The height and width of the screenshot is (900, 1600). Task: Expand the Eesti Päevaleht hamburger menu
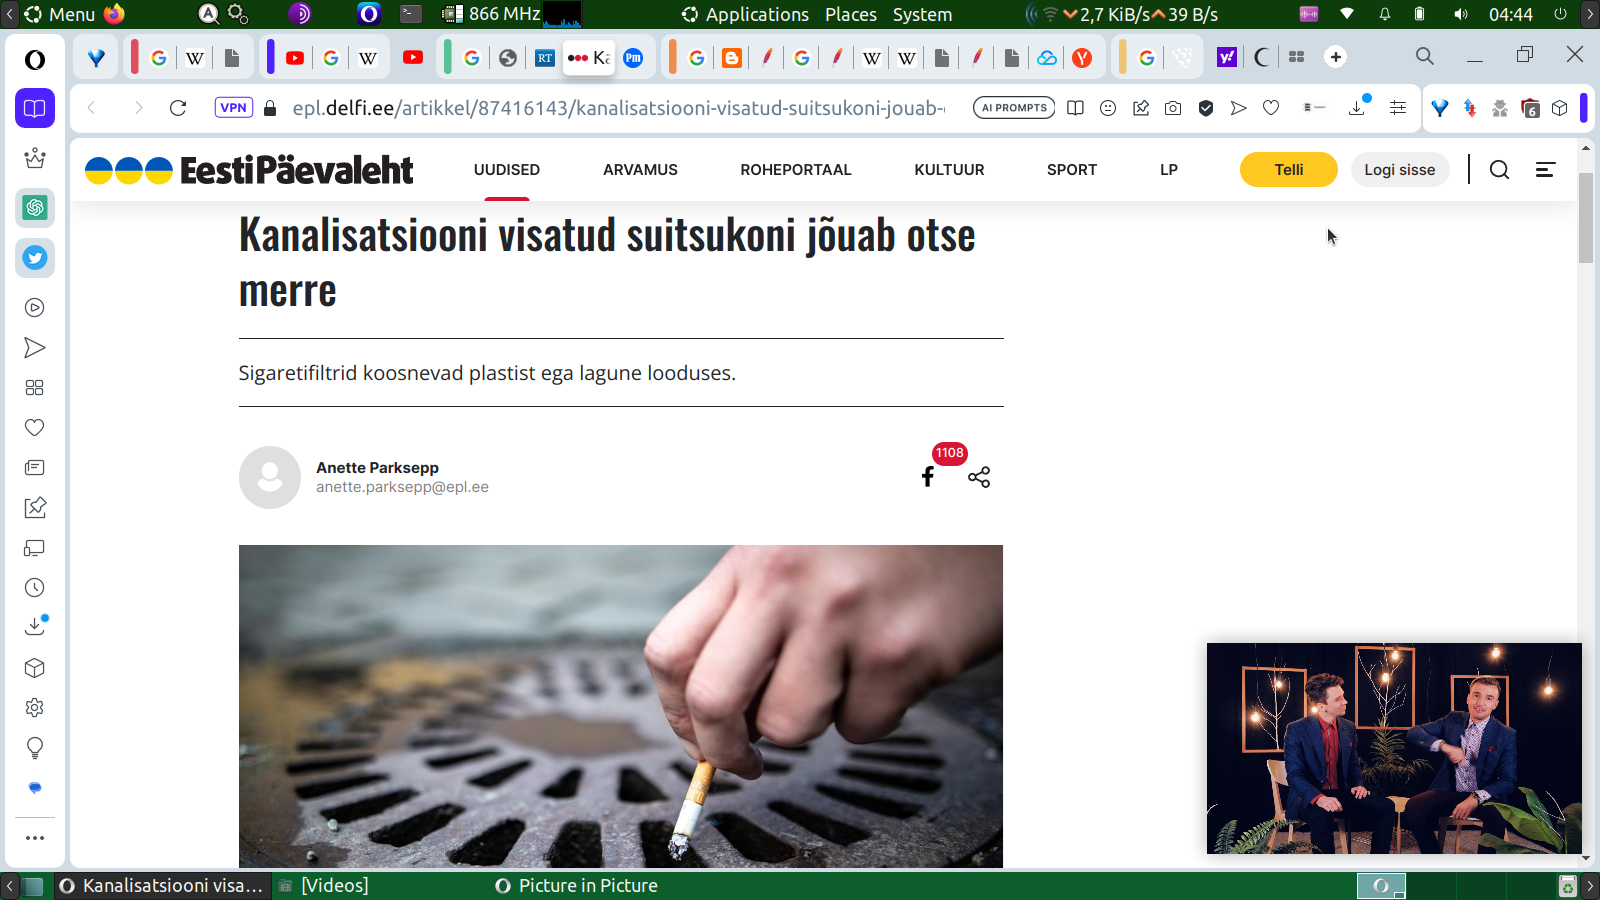1545,170
